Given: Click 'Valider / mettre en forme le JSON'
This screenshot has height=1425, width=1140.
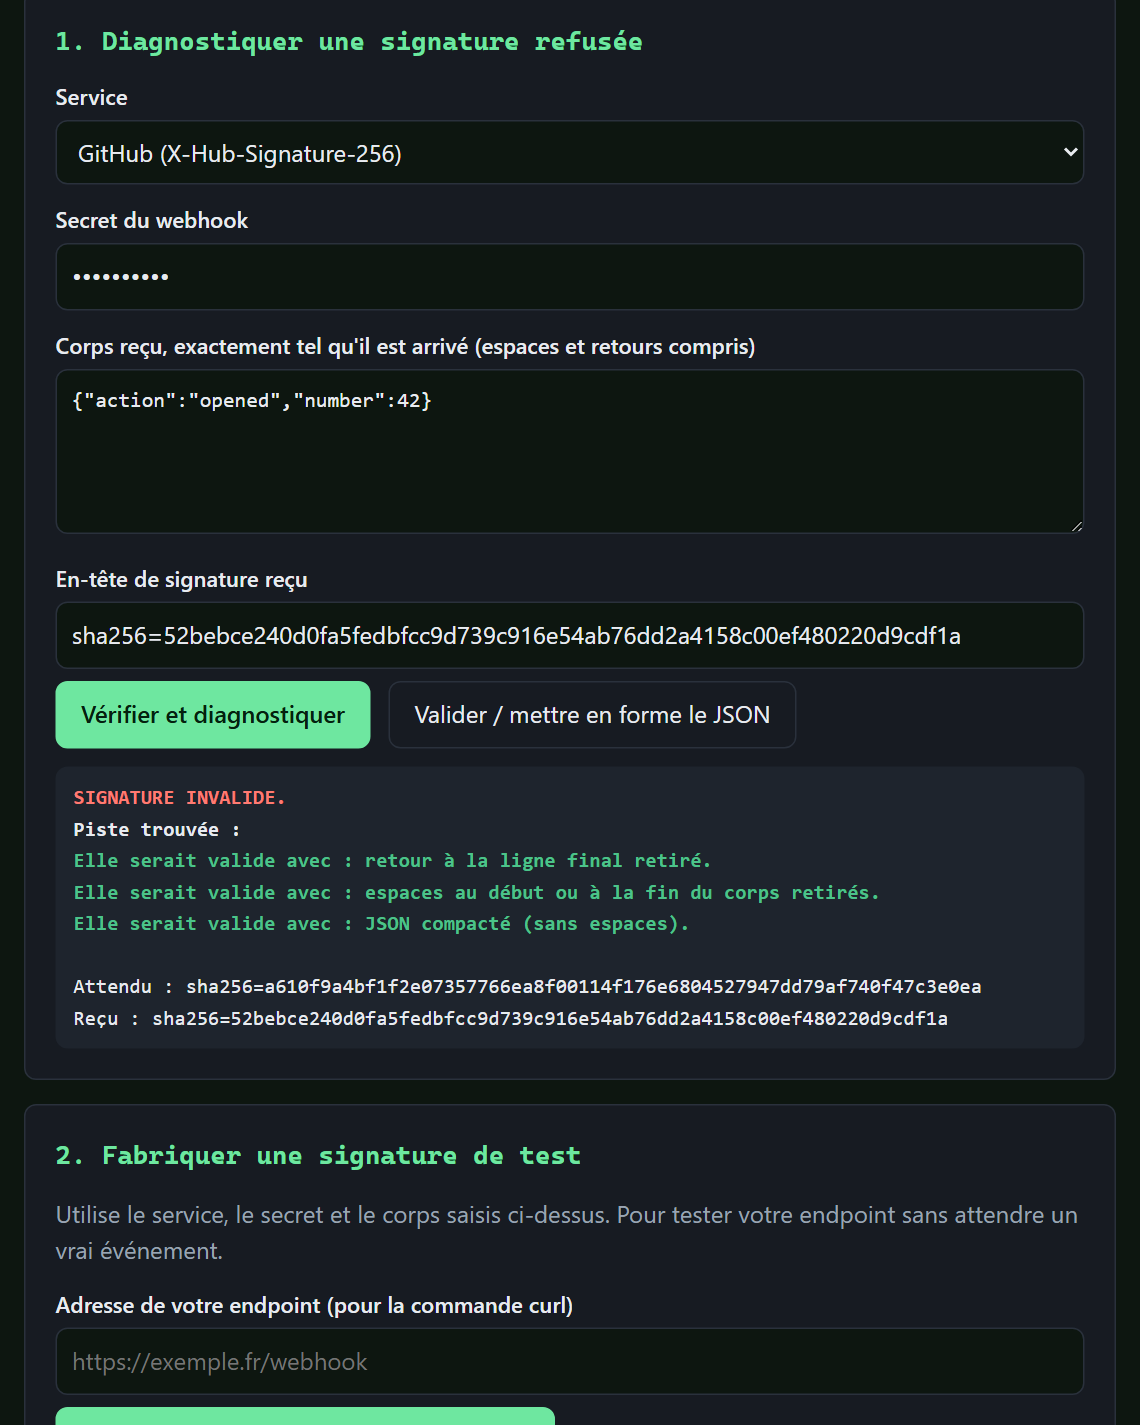Looking at the screenshot, I should (592, 715).
